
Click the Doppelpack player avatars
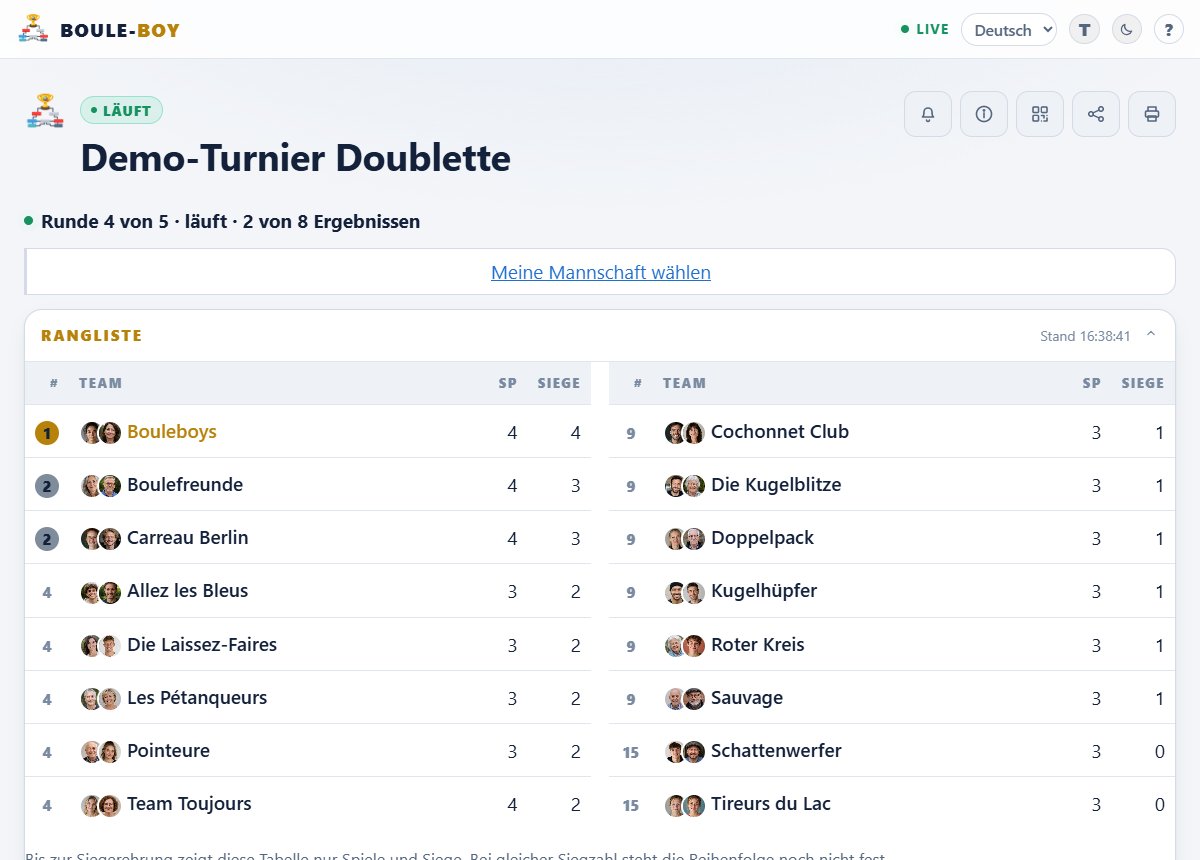tap(685, 538)
